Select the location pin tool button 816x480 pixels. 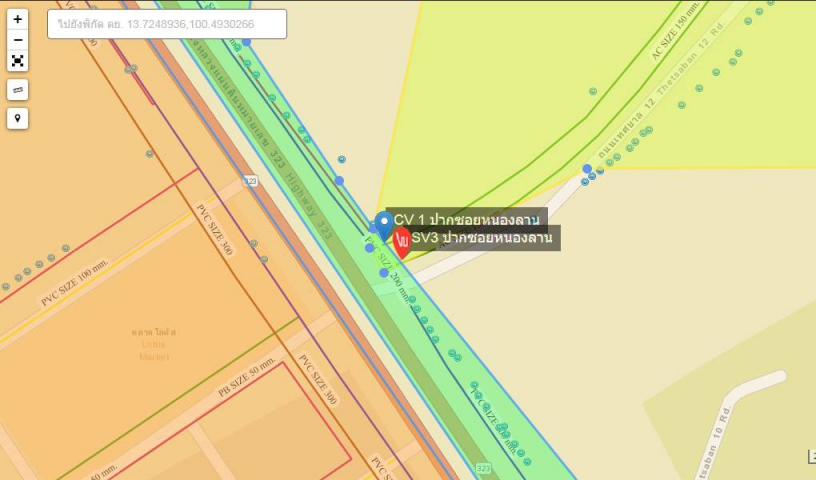tap(18, 119)
